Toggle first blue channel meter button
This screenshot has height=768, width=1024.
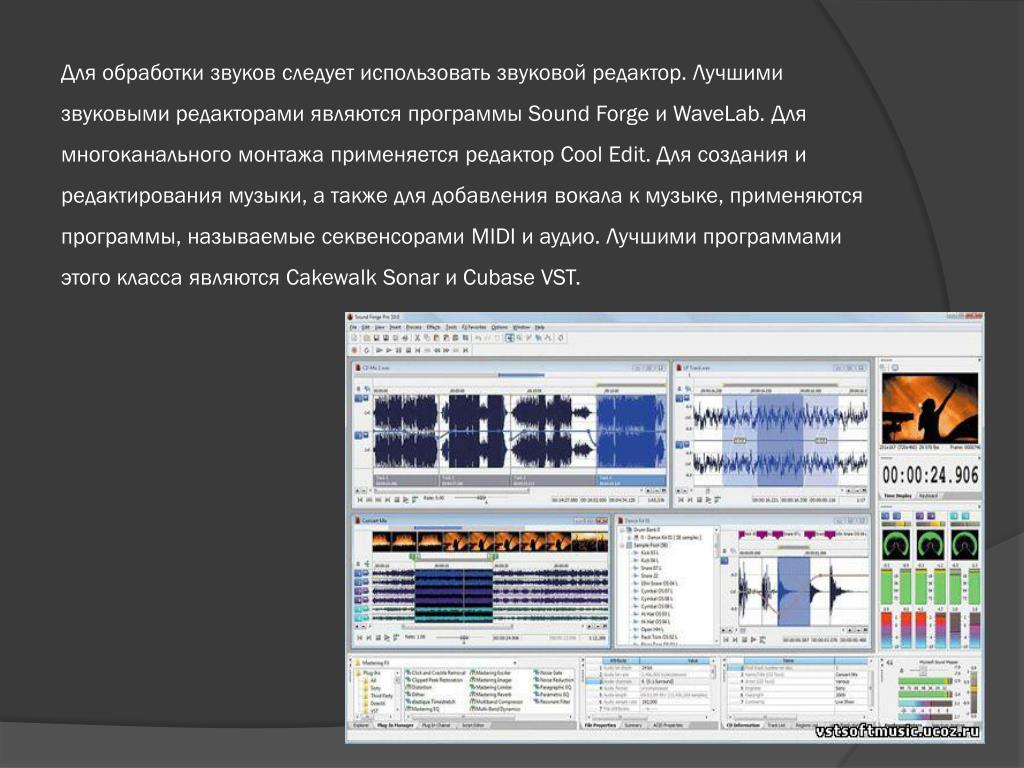pos(885,516)
